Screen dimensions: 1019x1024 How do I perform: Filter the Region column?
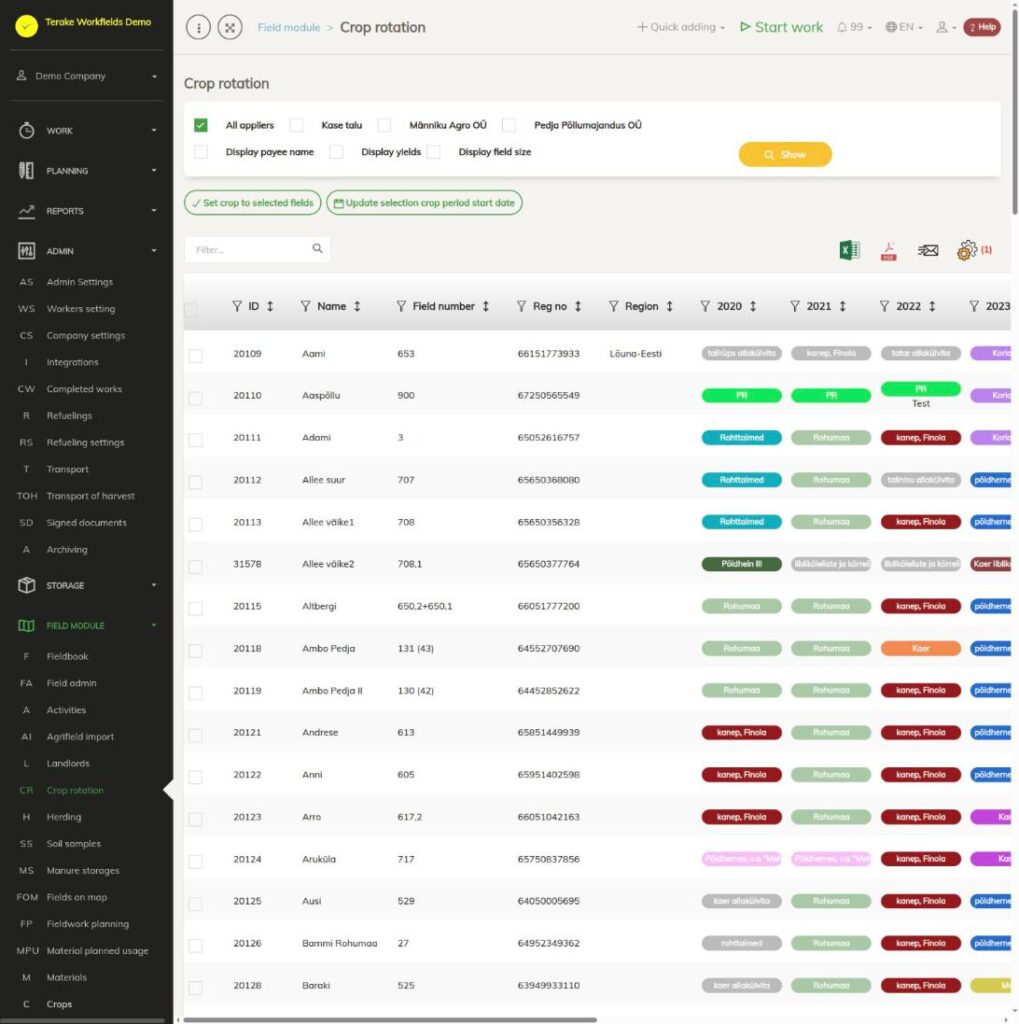tap(613, 306)
